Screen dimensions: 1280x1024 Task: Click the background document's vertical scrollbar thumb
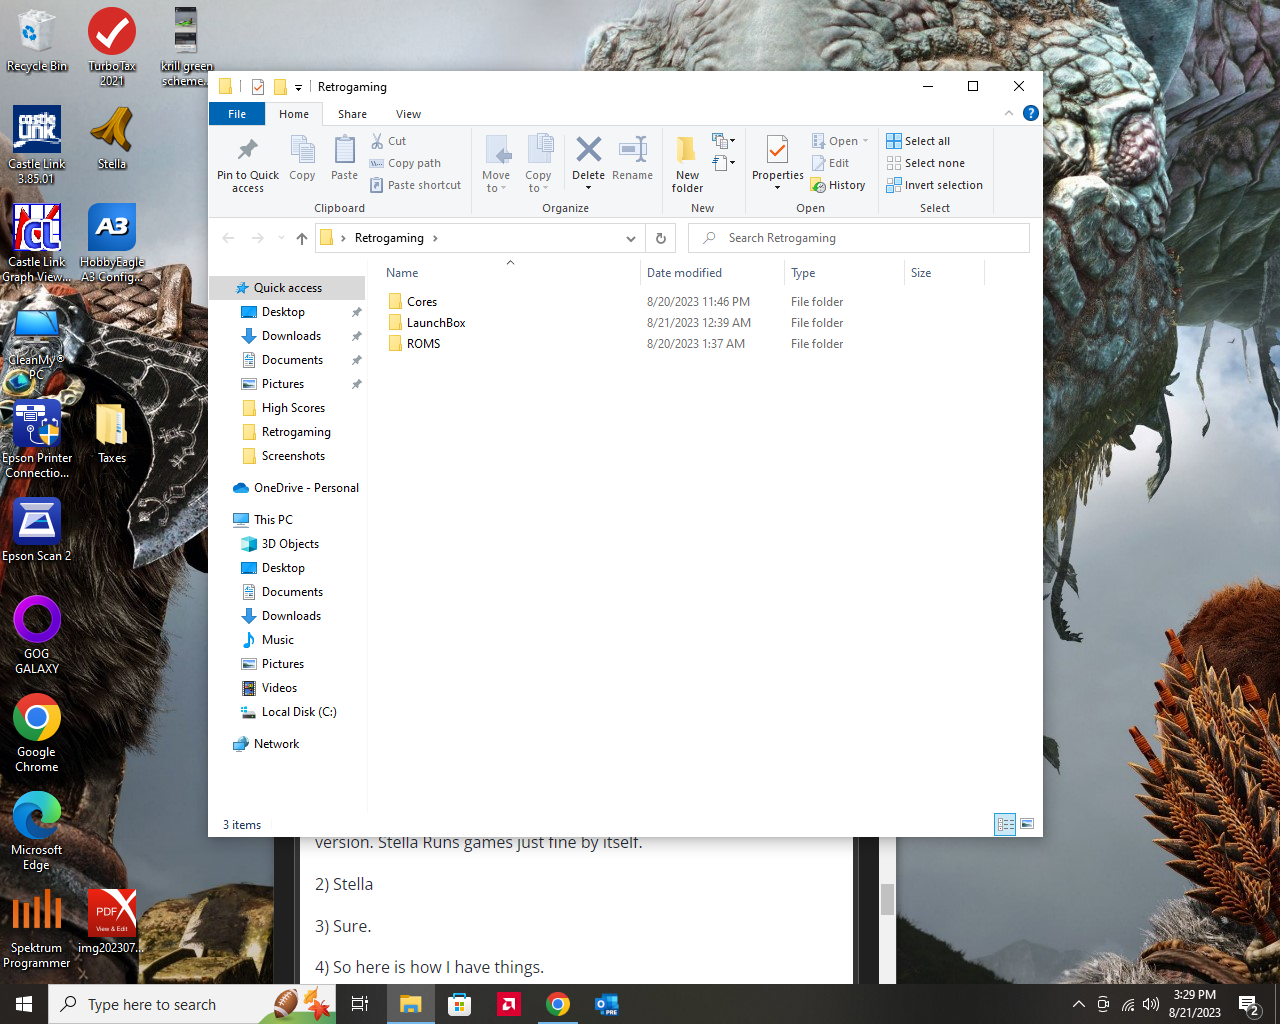[887, 899]
